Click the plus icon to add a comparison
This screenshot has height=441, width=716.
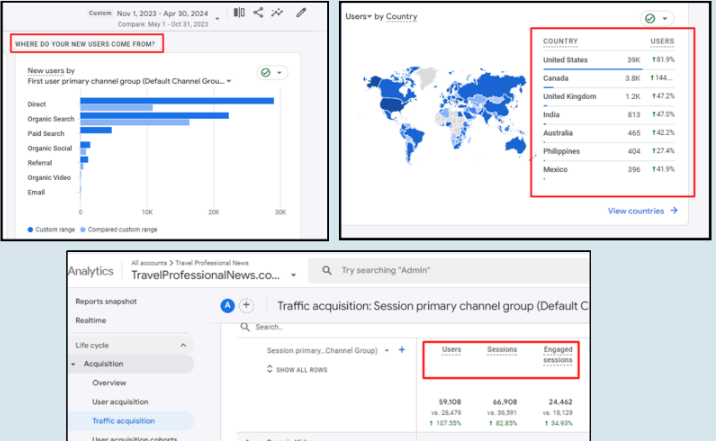246,306
